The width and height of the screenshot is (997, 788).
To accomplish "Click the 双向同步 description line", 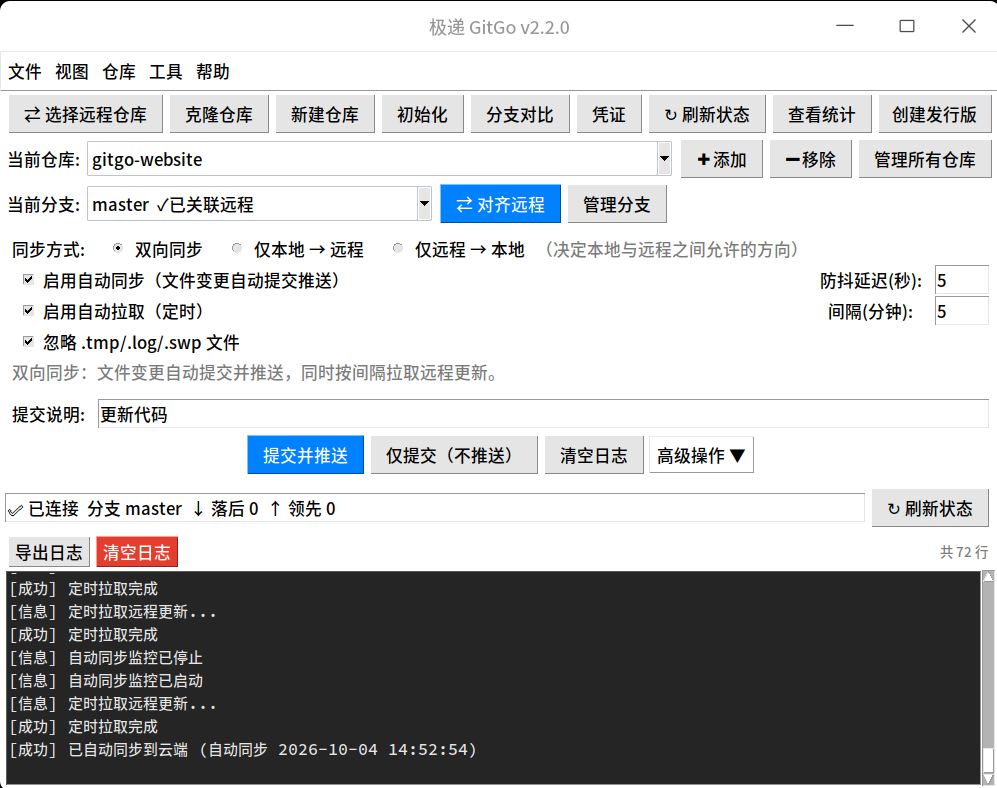I will click(x=256, y=373).
